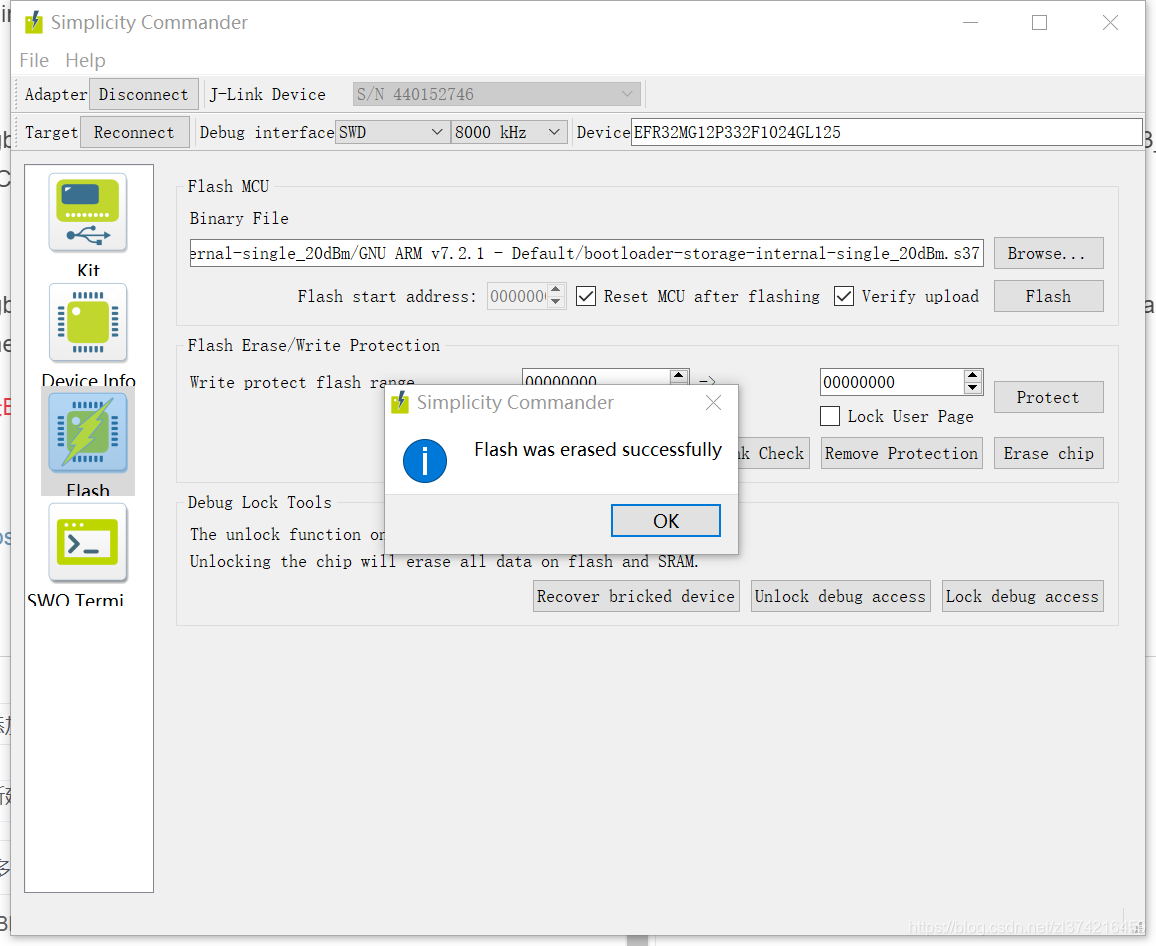Viewport: 1156px width, 946px height.
Task: Click the 'Flash was erased successfully' message
Action: (598, 450)
